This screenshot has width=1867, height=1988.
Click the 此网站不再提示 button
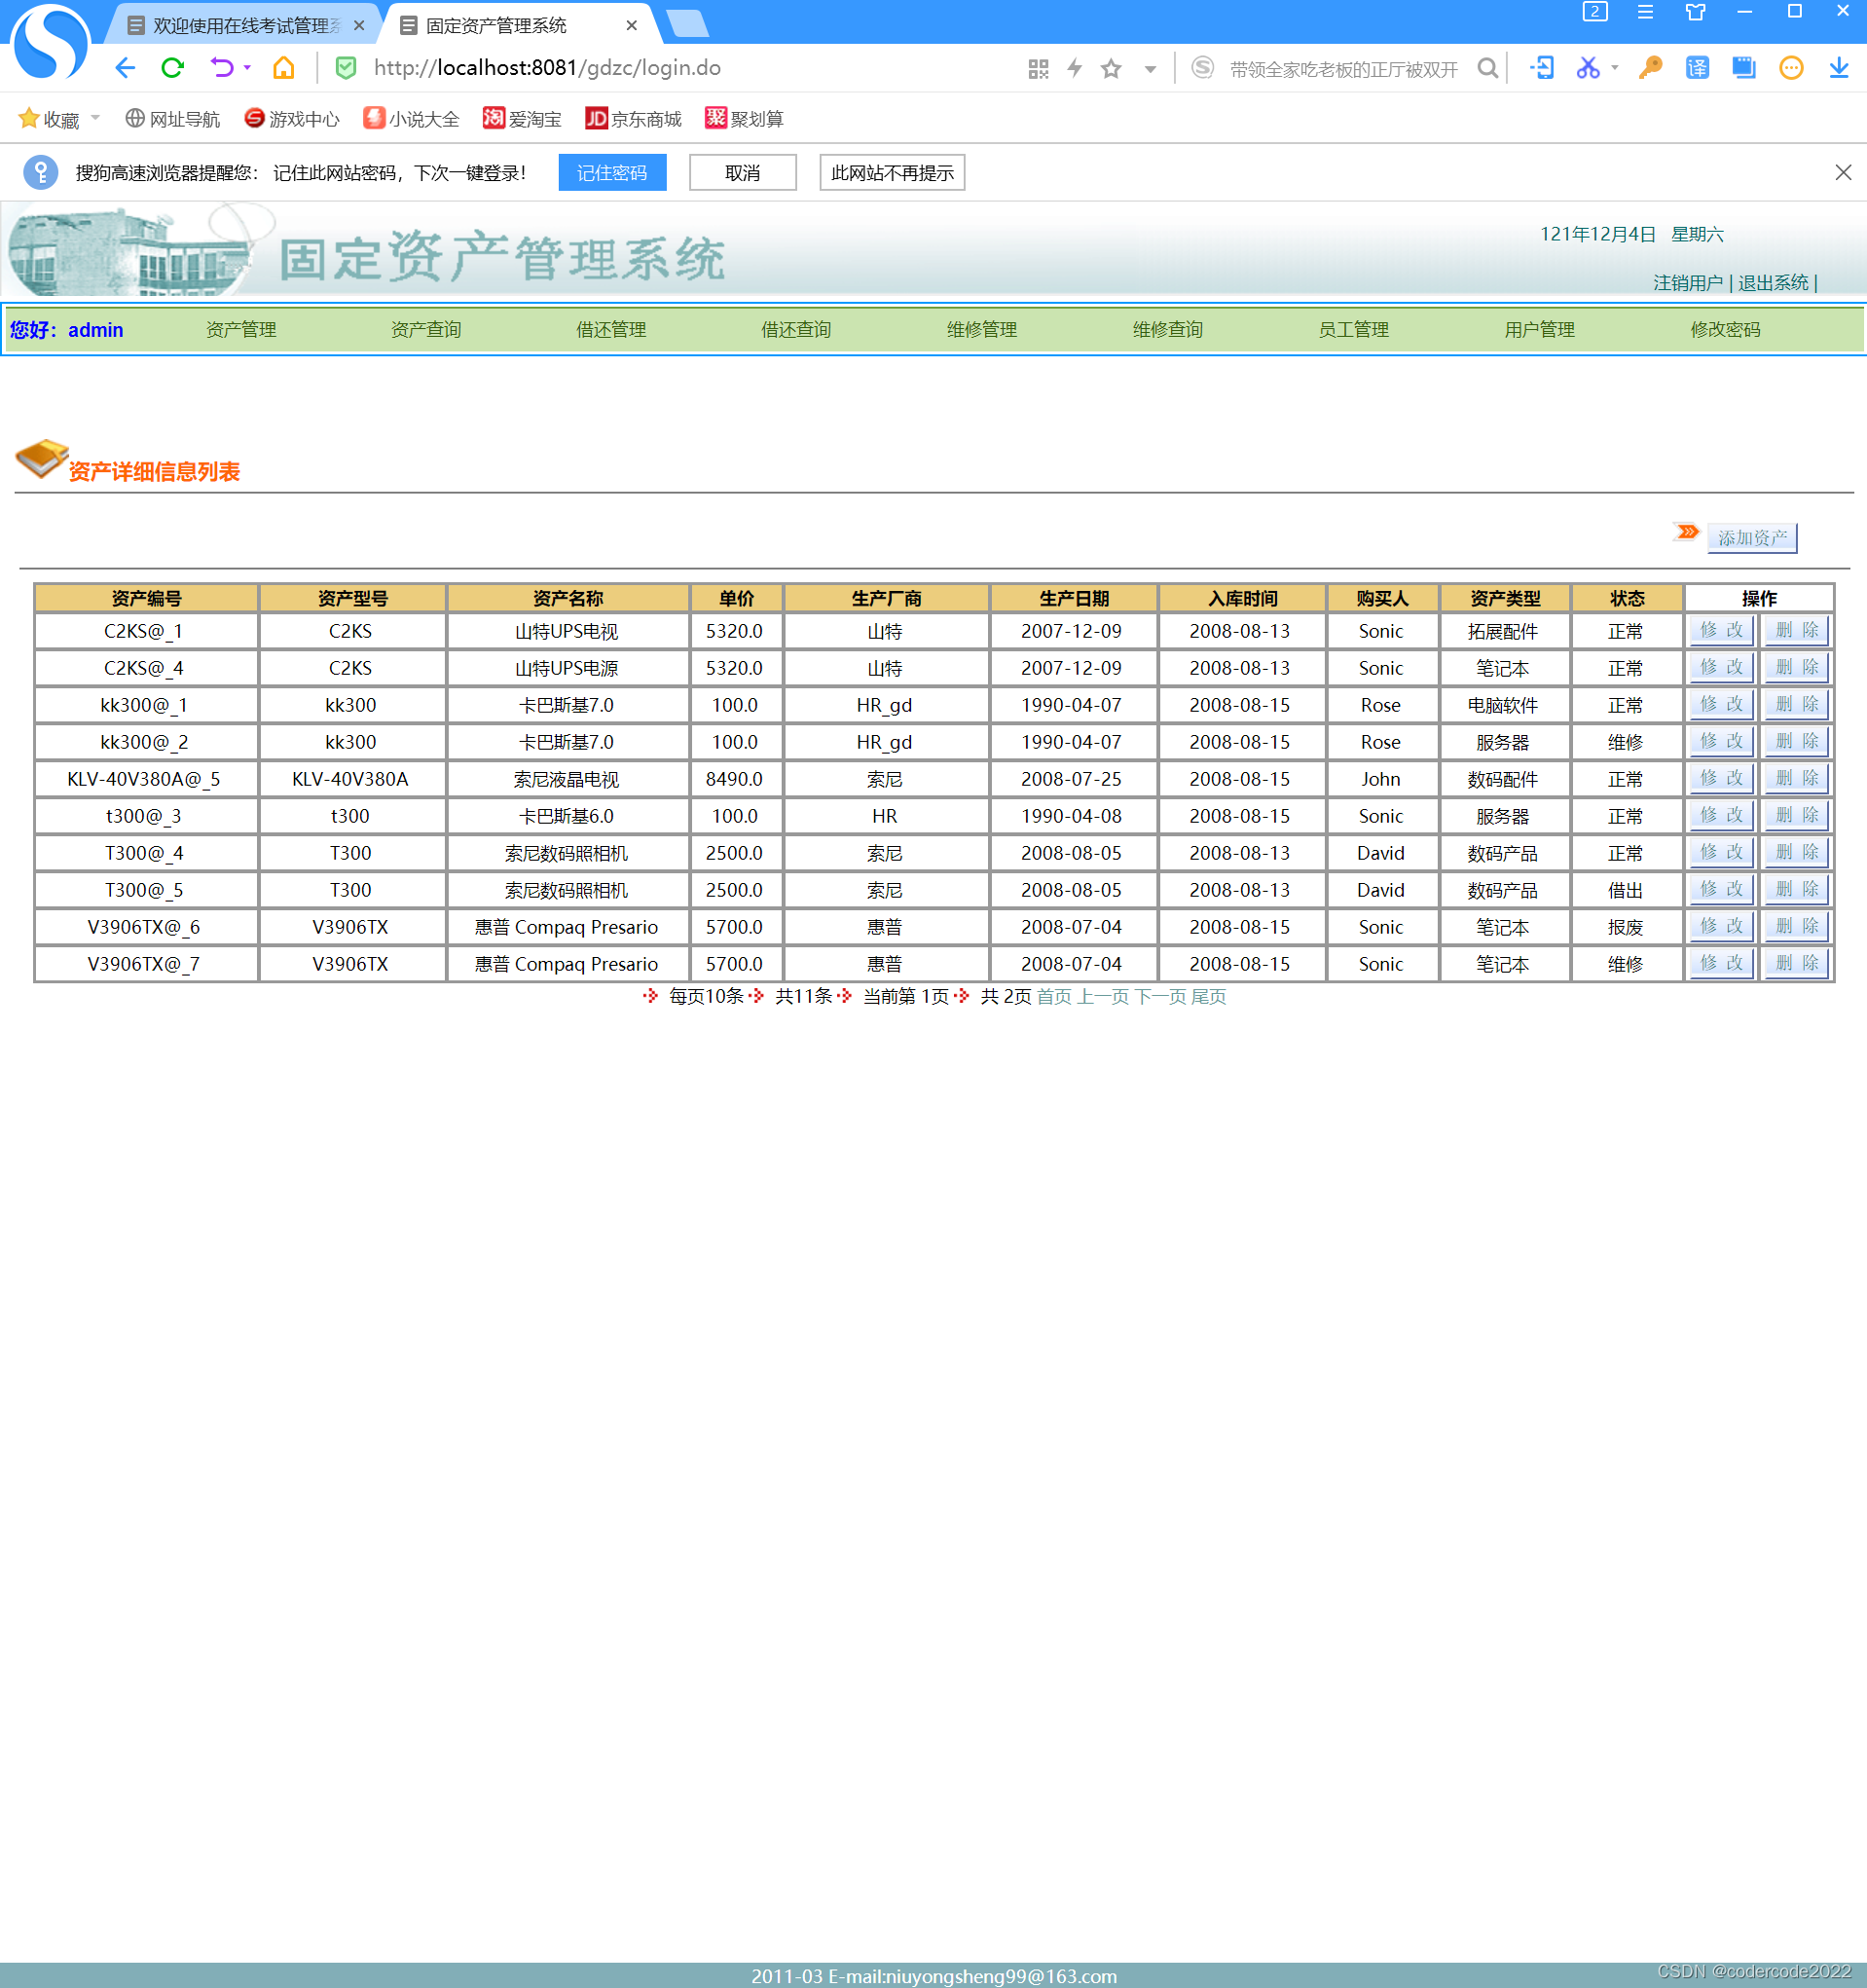pyautogui.click(x=892, y=173)
